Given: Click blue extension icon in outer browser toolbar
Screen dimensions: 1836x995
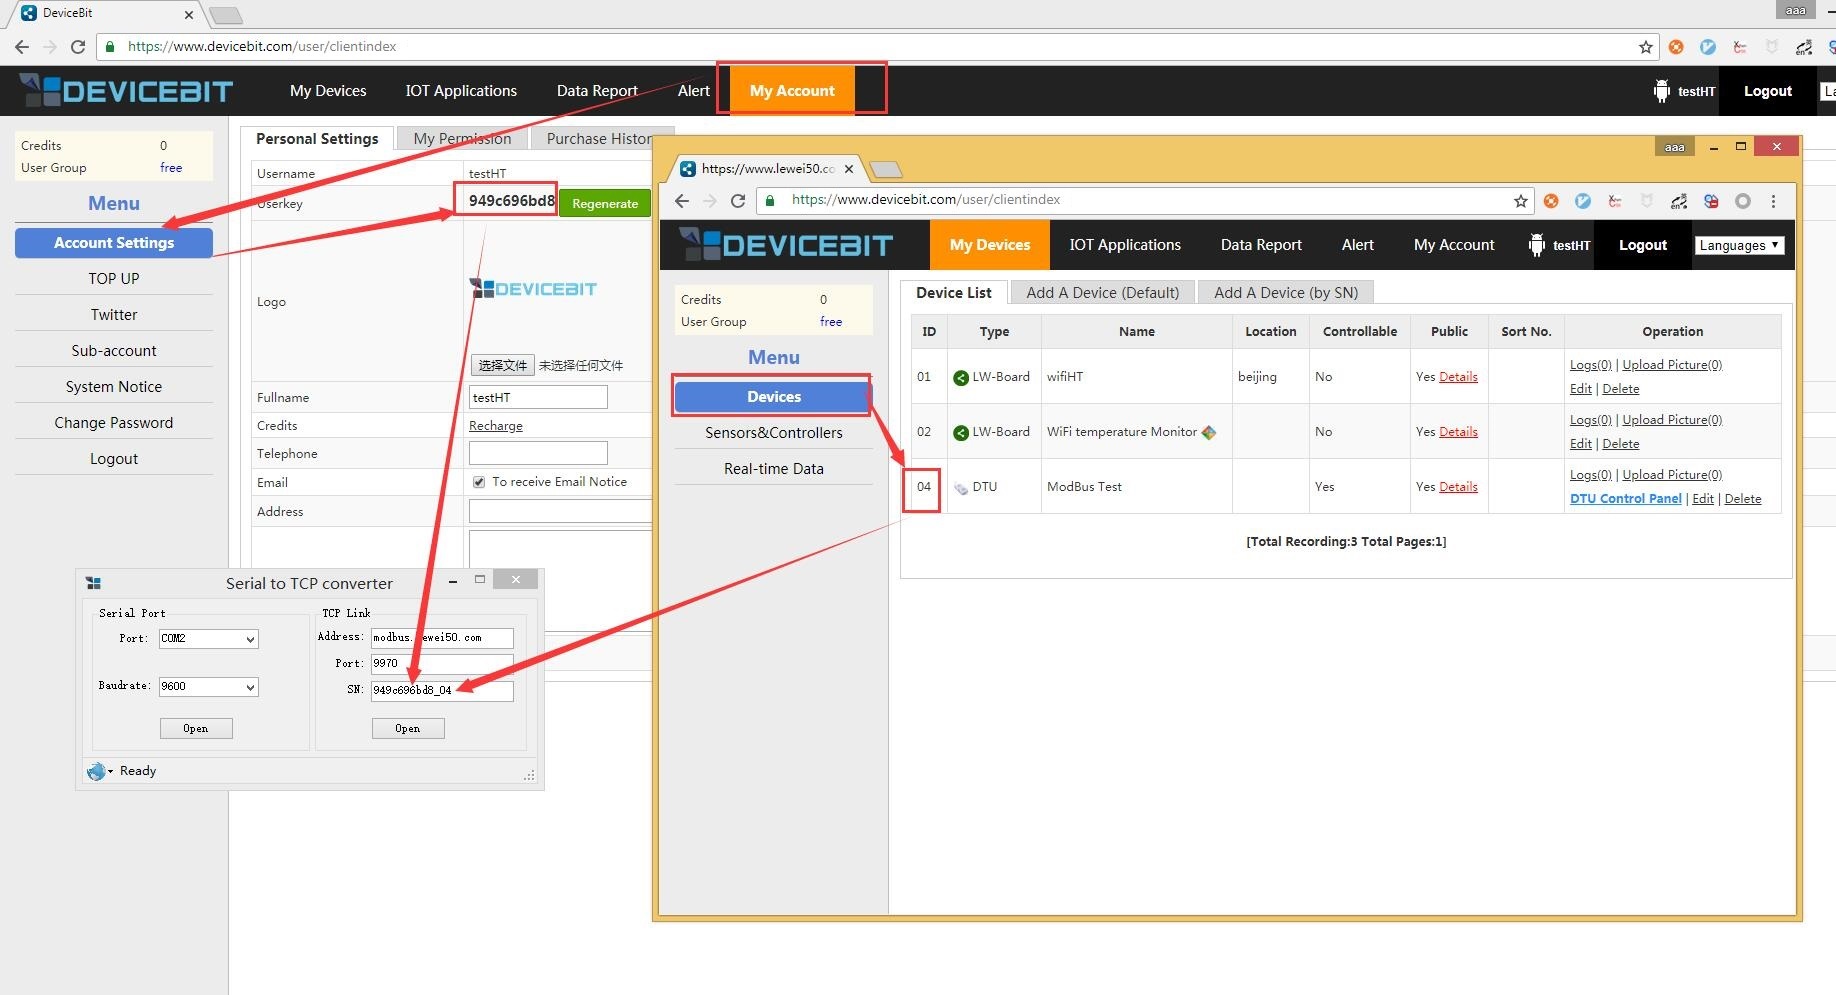Looking at the screenshot, I should click(1708, 47).
